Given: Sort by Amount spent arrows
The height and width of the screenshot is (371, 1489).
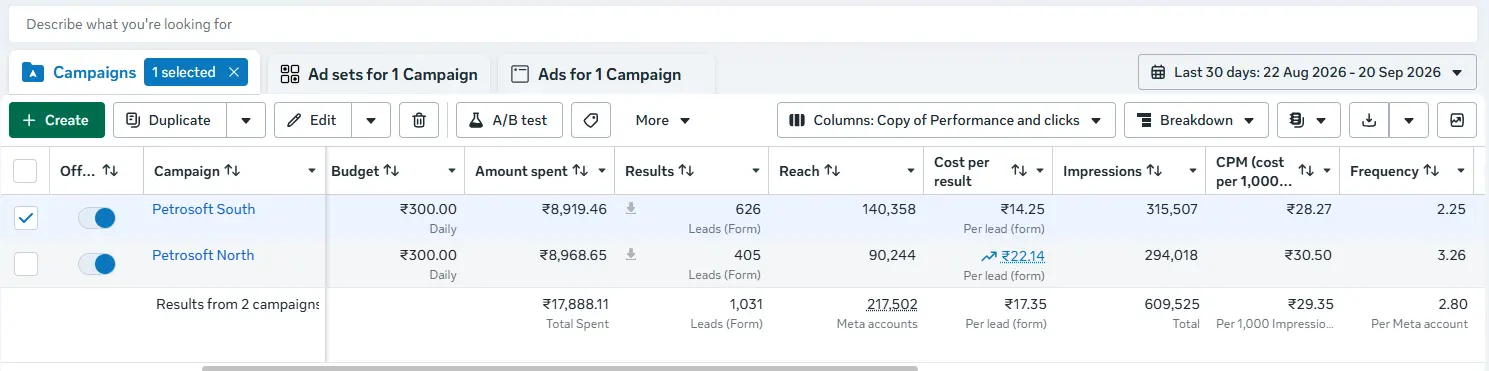Looking at the screenshot, I should (x=579, y=171).
